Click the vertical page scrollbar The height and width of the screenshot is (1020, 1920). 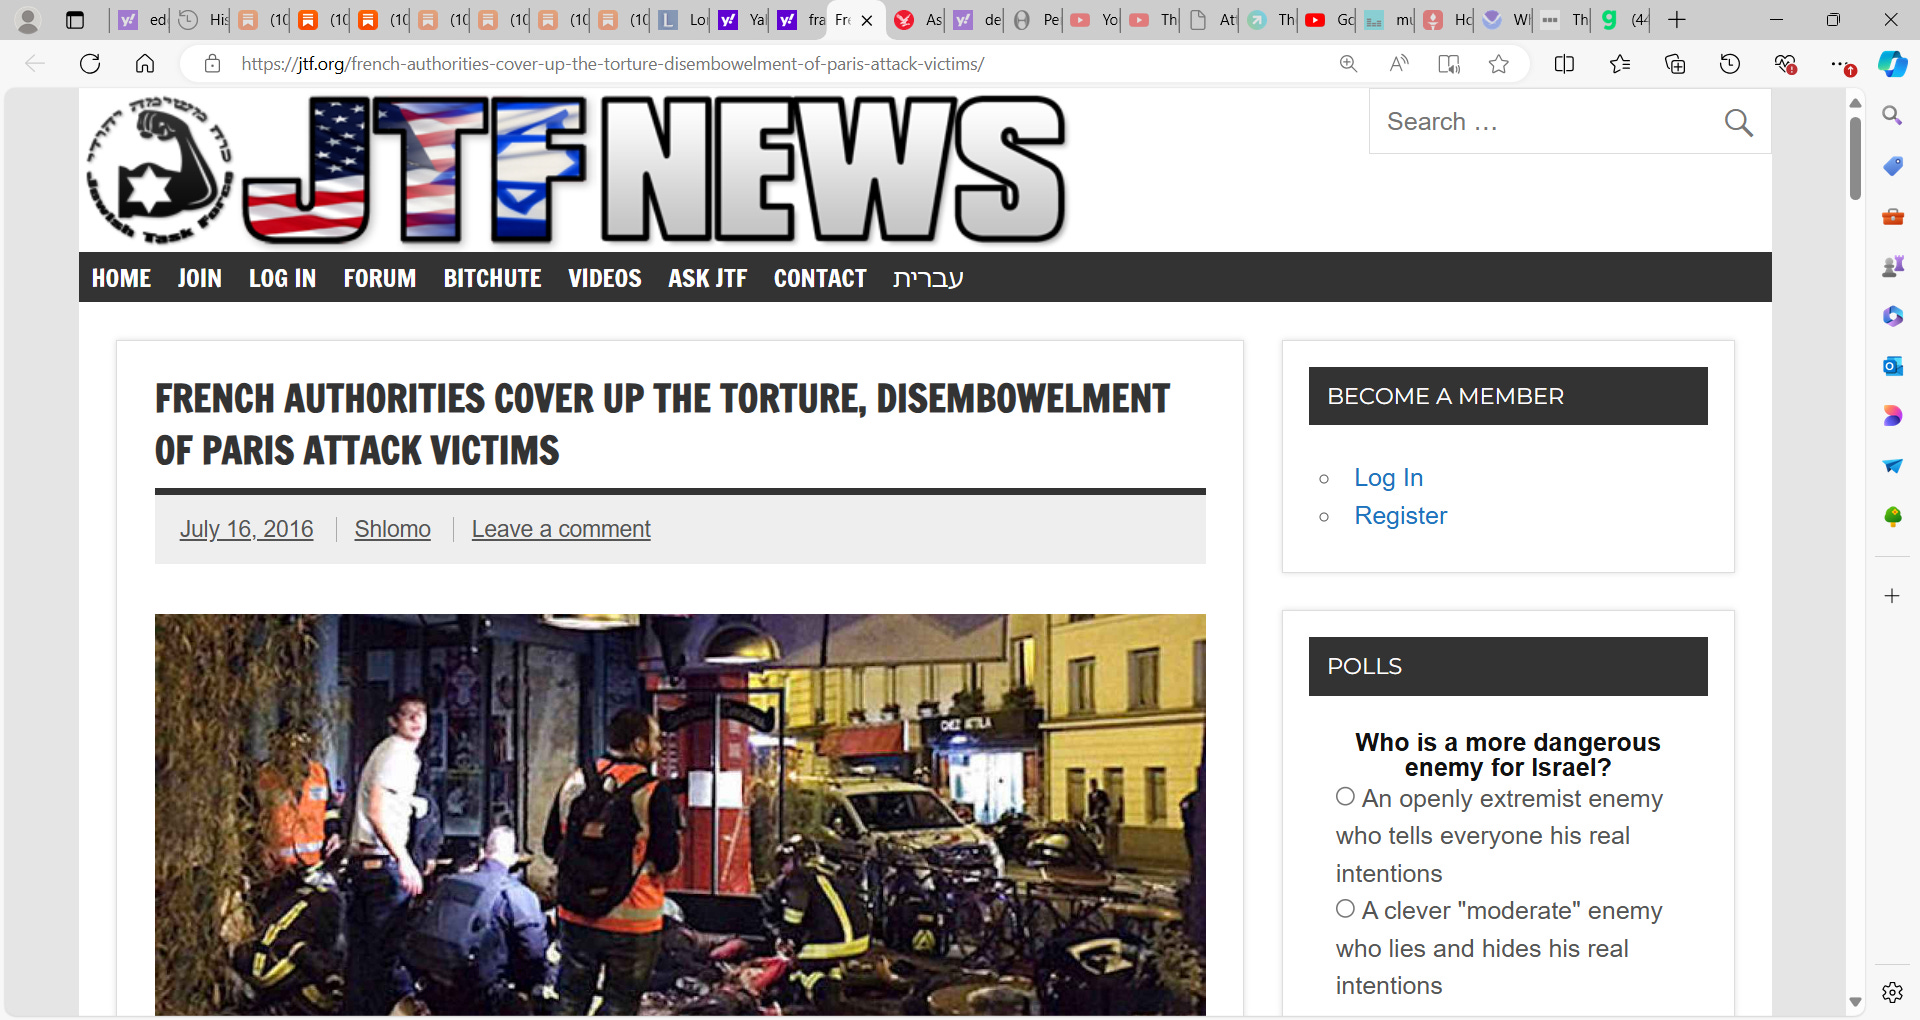pyautogui.click(x=1855, y=160)
